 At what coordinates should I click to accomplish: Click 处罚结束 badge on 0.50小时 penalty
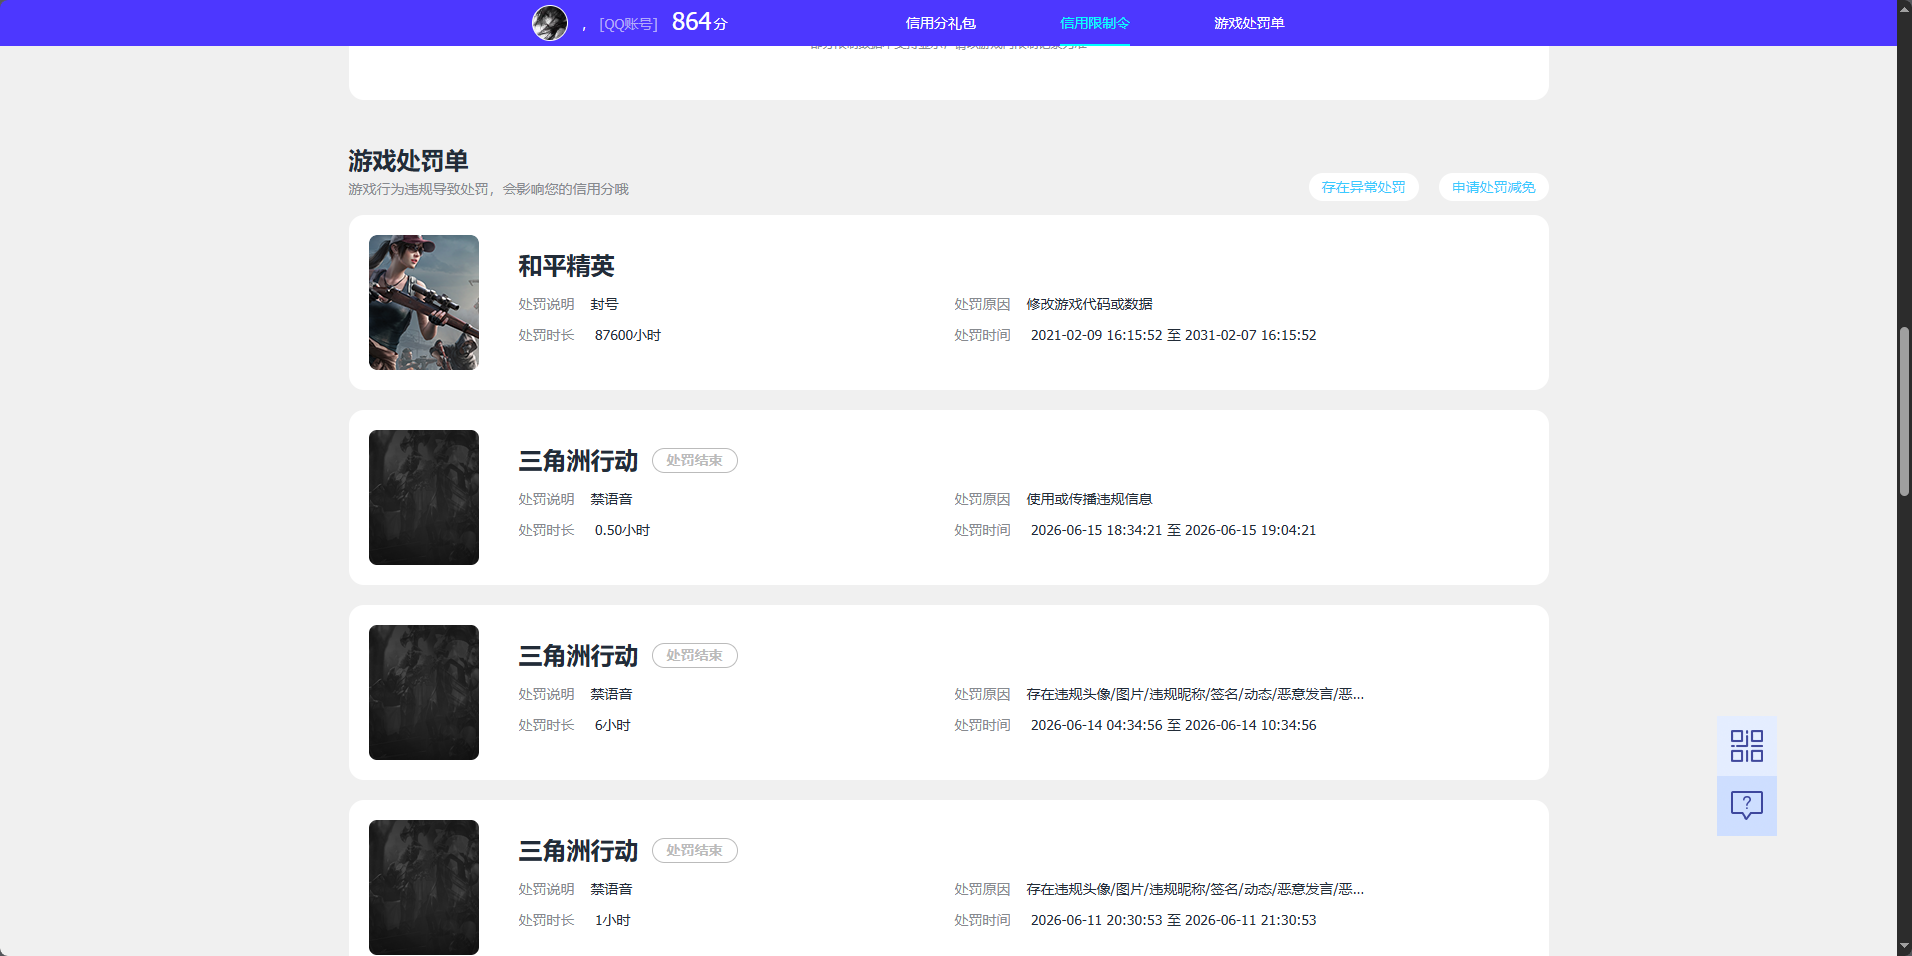pyautogui.click(x=695, y=460)
